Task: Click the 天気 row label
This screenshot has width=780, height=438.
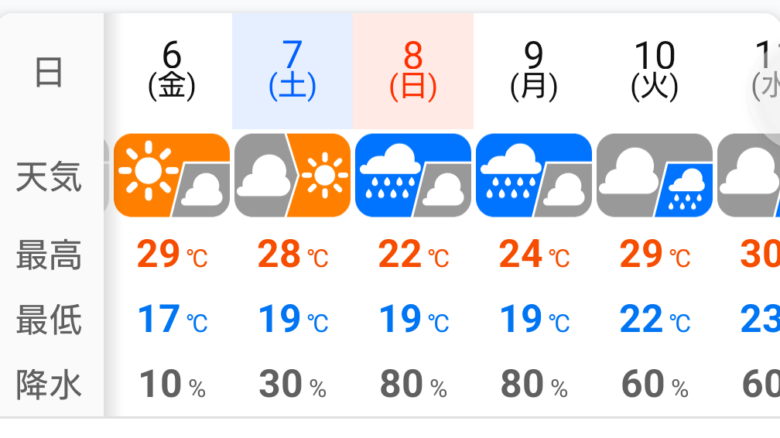Action: (49, 176)
